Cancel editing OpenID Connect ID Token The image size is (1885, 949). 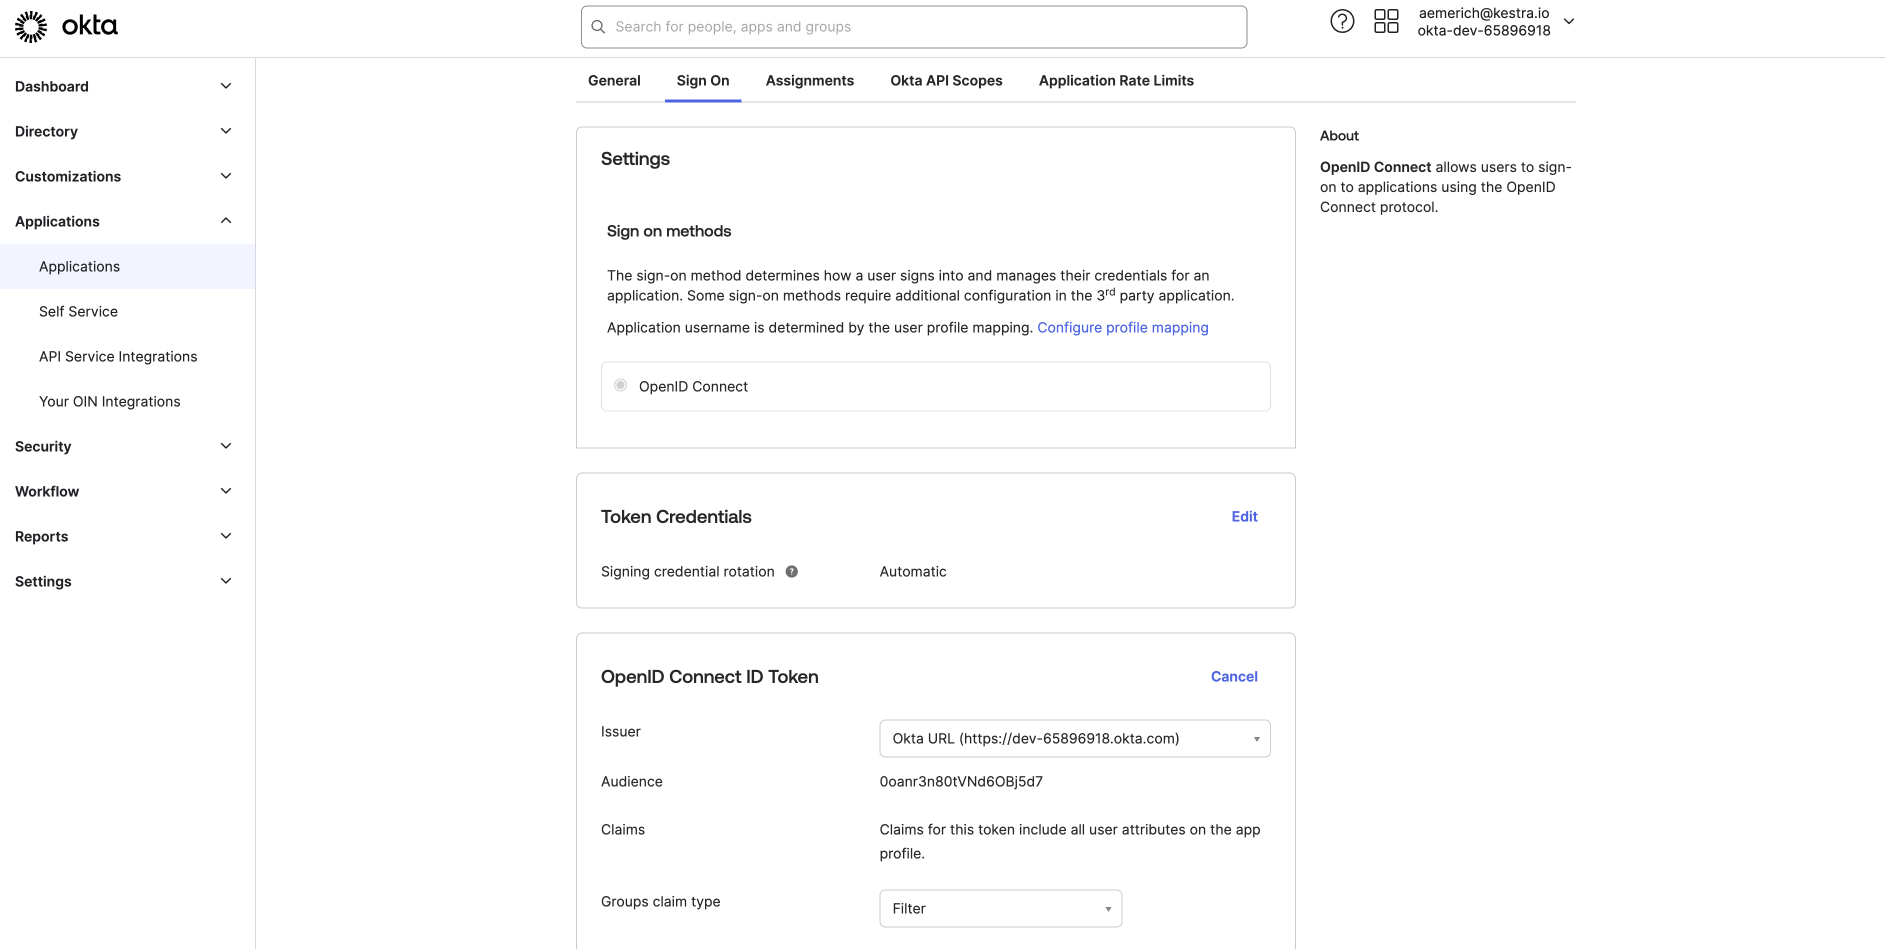tap(1233, 677)
